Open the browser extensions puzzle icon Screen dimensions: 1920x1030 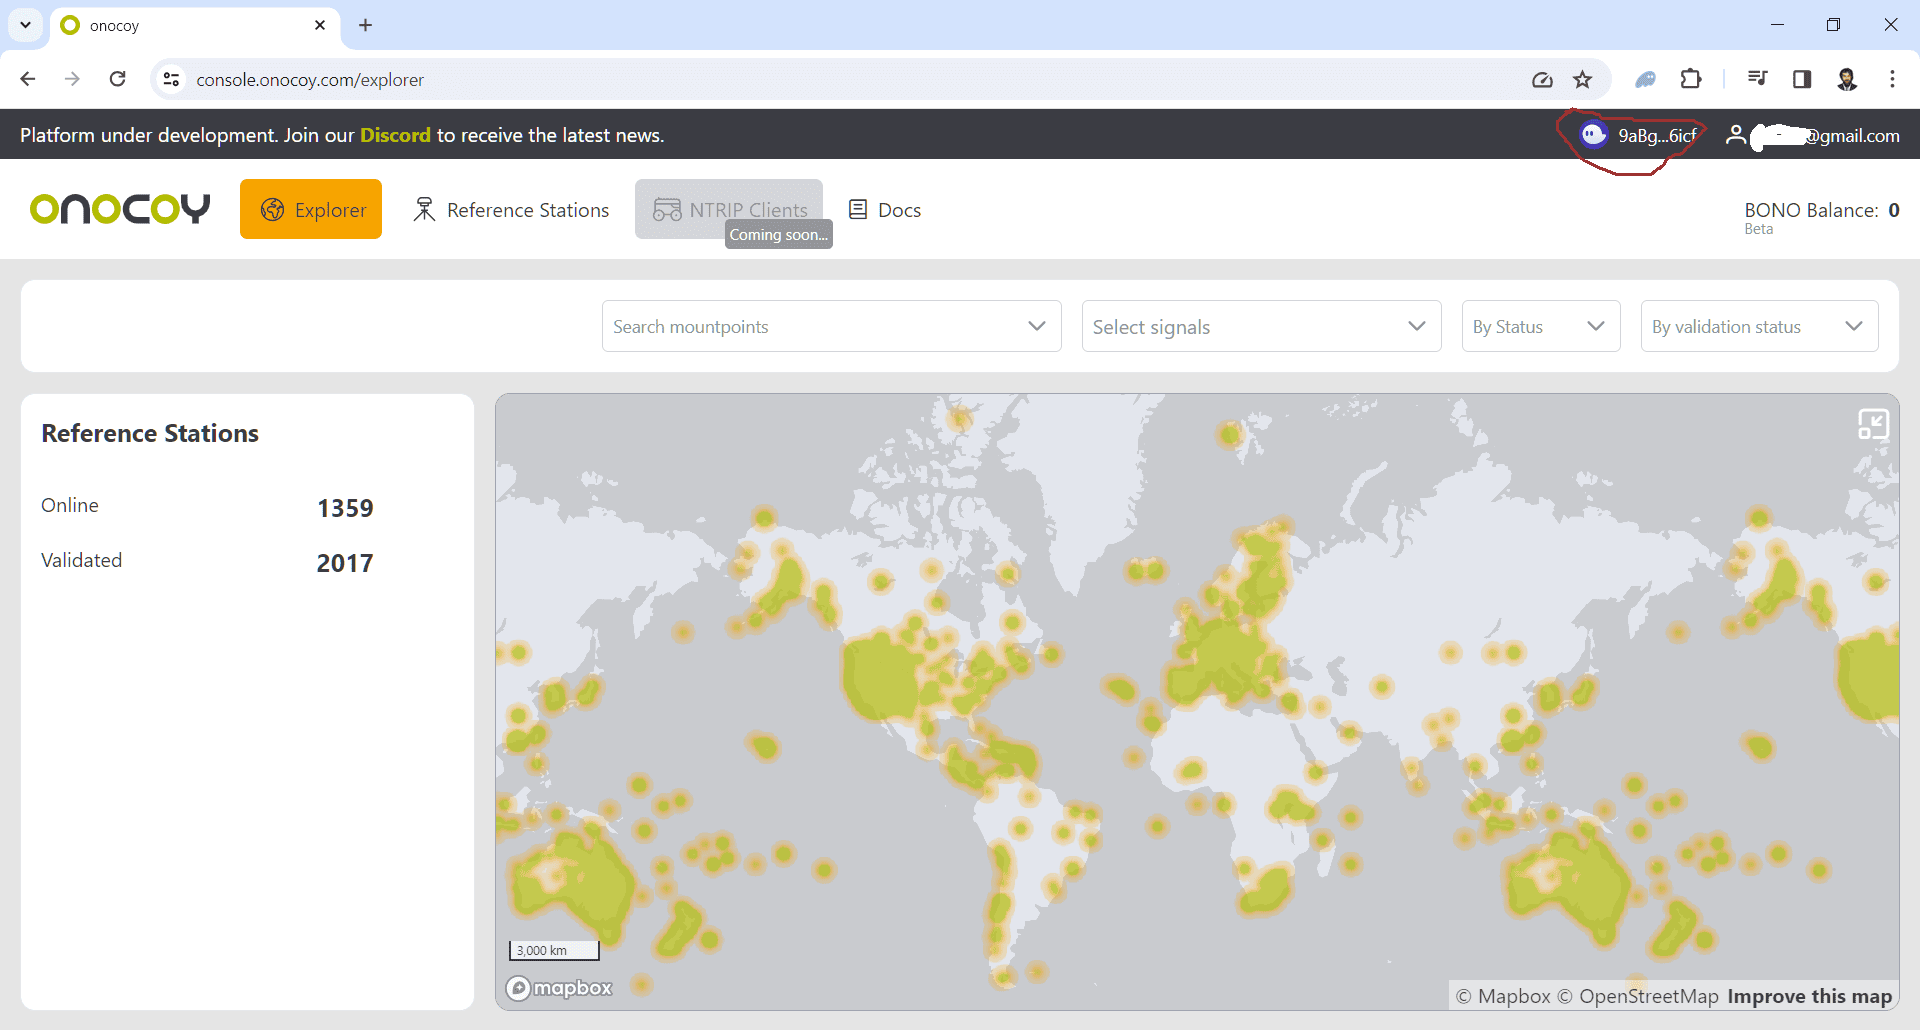(x=1691, y=79)
